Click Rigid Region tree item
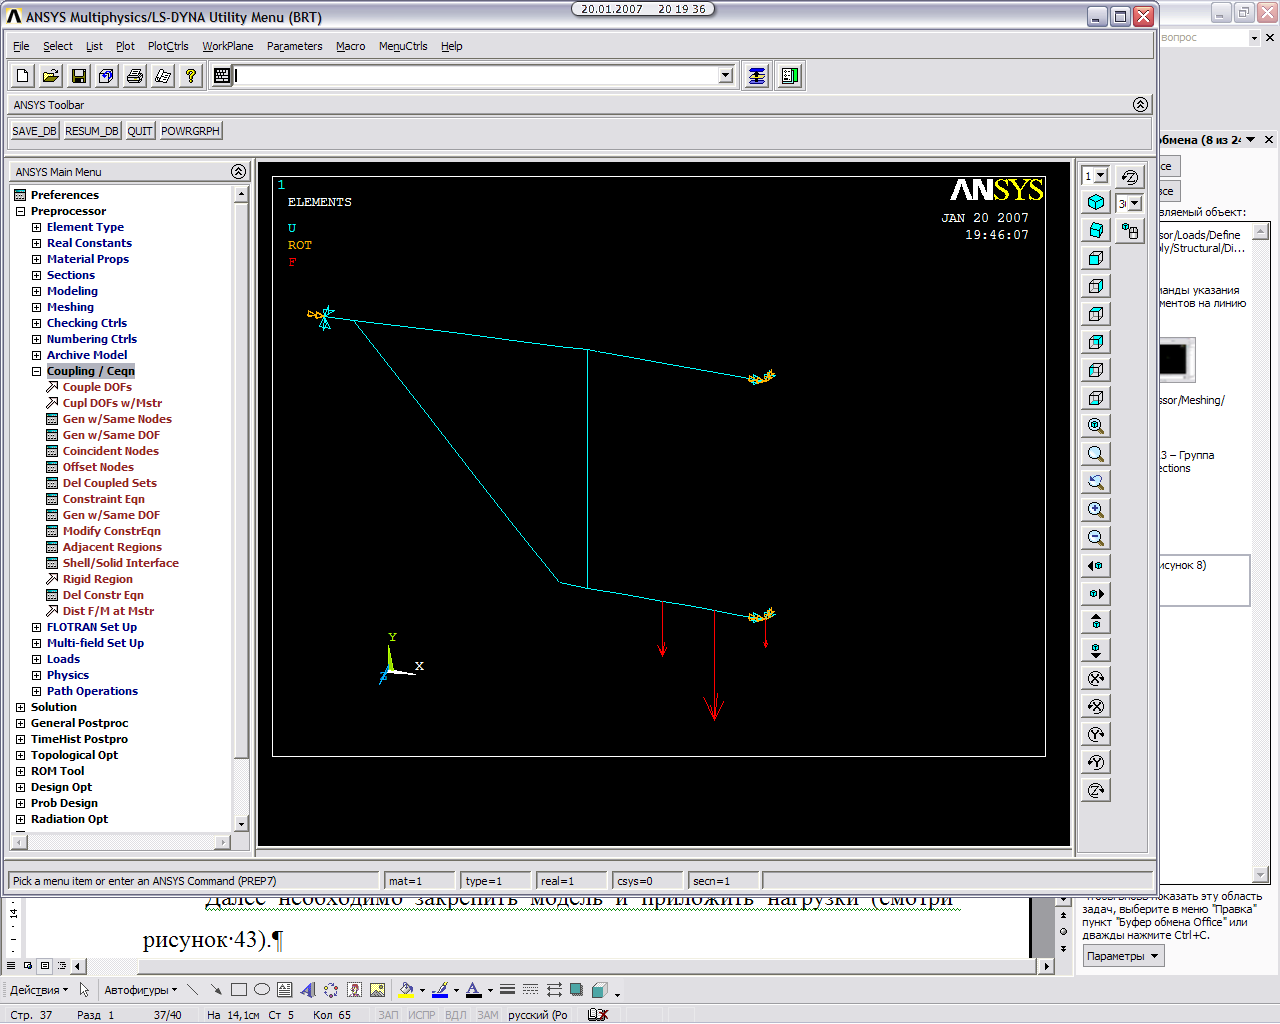 pos(97,579)
